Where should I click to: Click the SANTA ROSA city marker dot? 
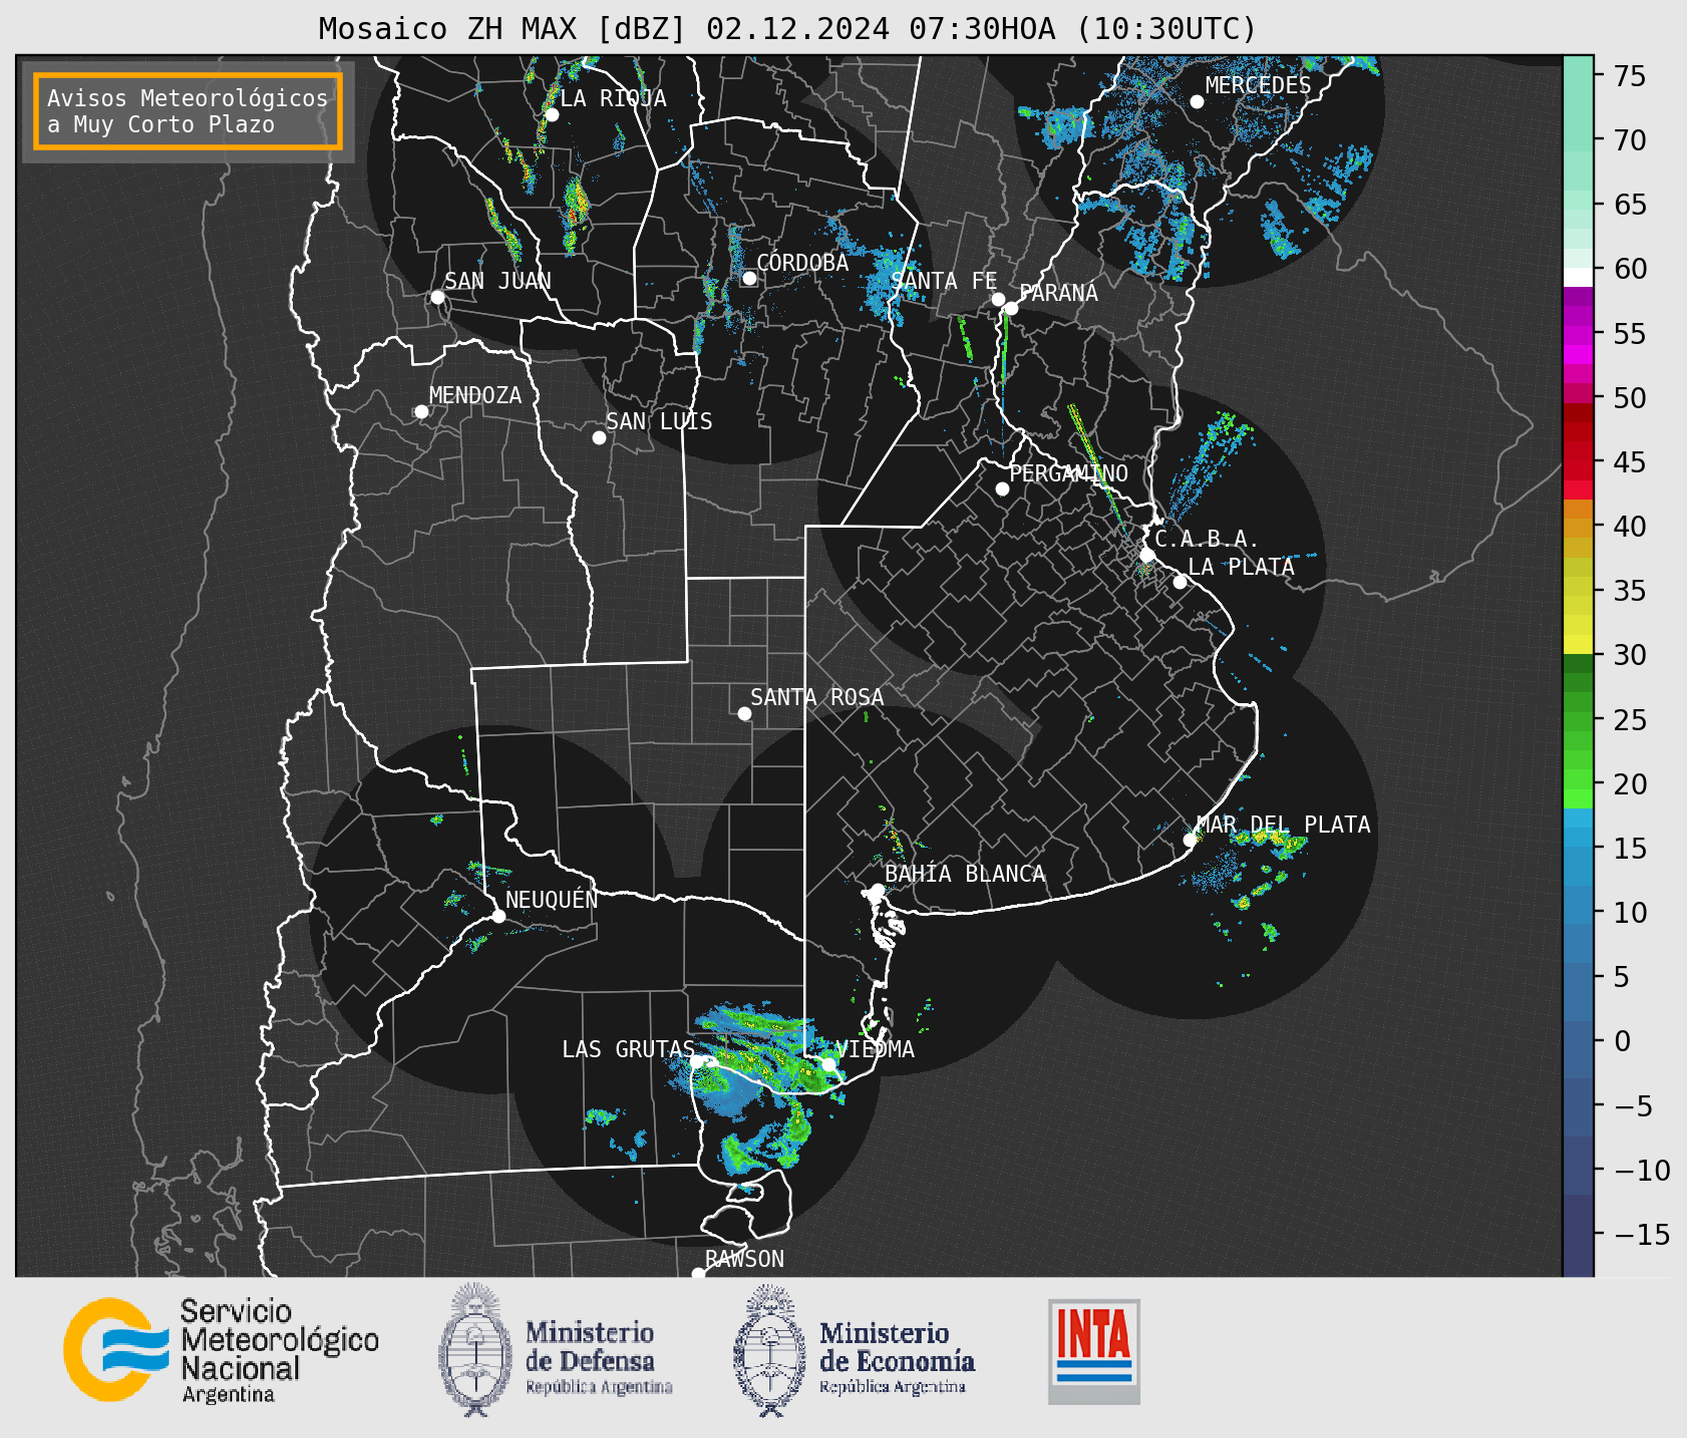pos(744,713)
